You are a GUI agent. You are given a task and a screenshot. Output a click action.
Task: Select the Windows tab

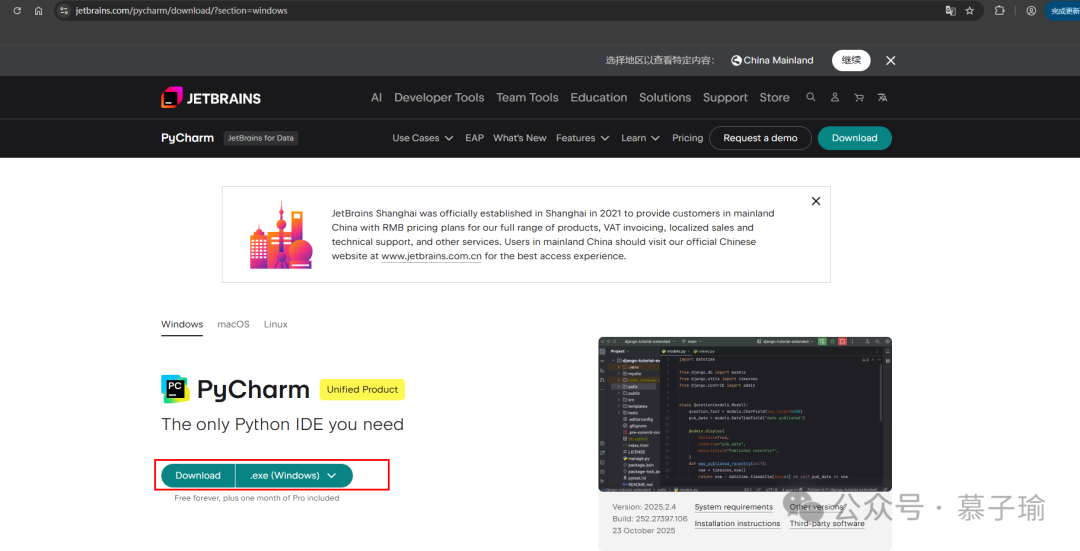click(182, 324)
